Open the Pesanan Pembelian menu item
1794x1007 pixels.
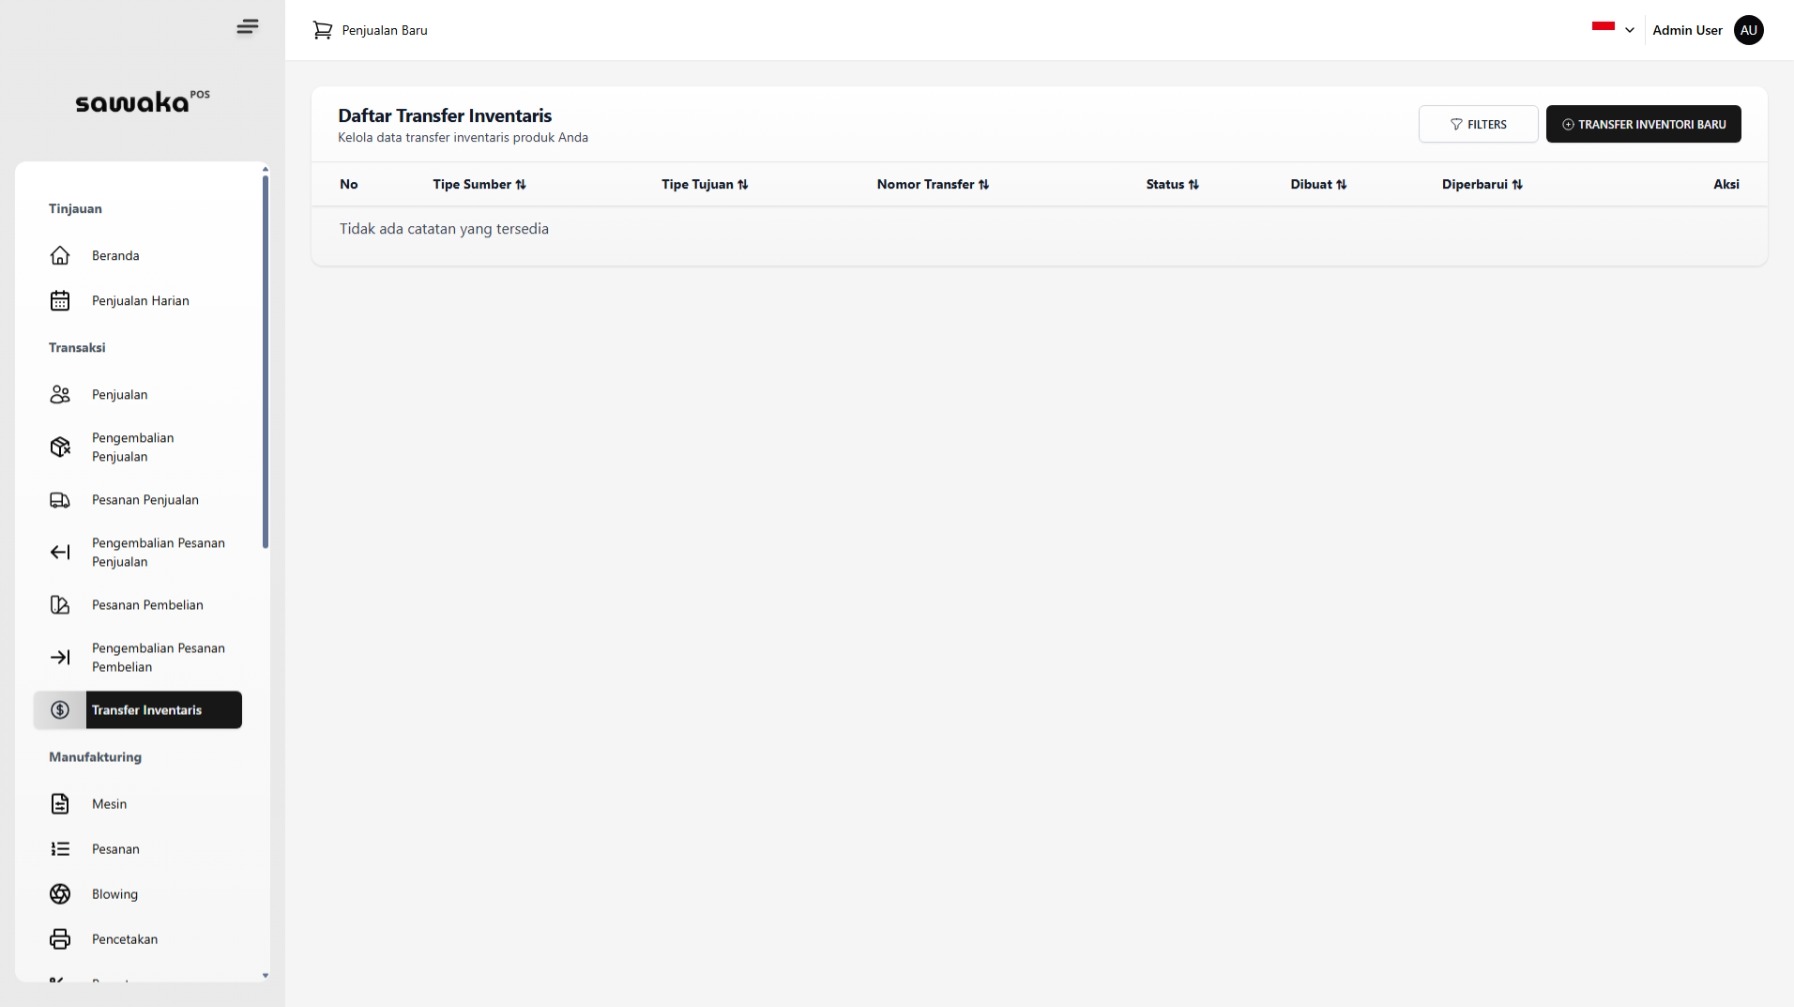[147, 605]
